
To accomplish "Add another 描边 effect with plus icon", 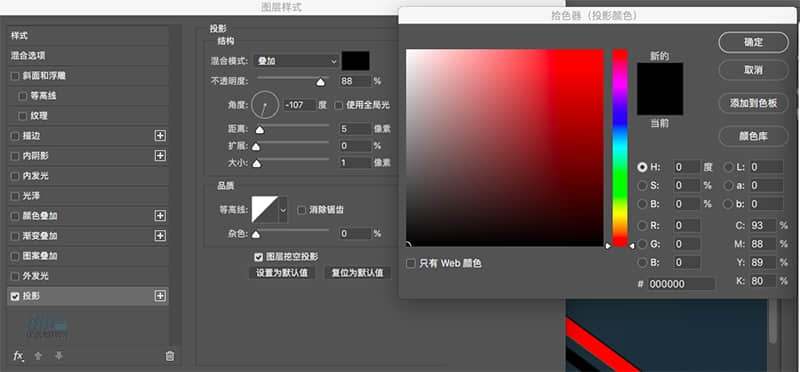I will click(x=160, y=136).
